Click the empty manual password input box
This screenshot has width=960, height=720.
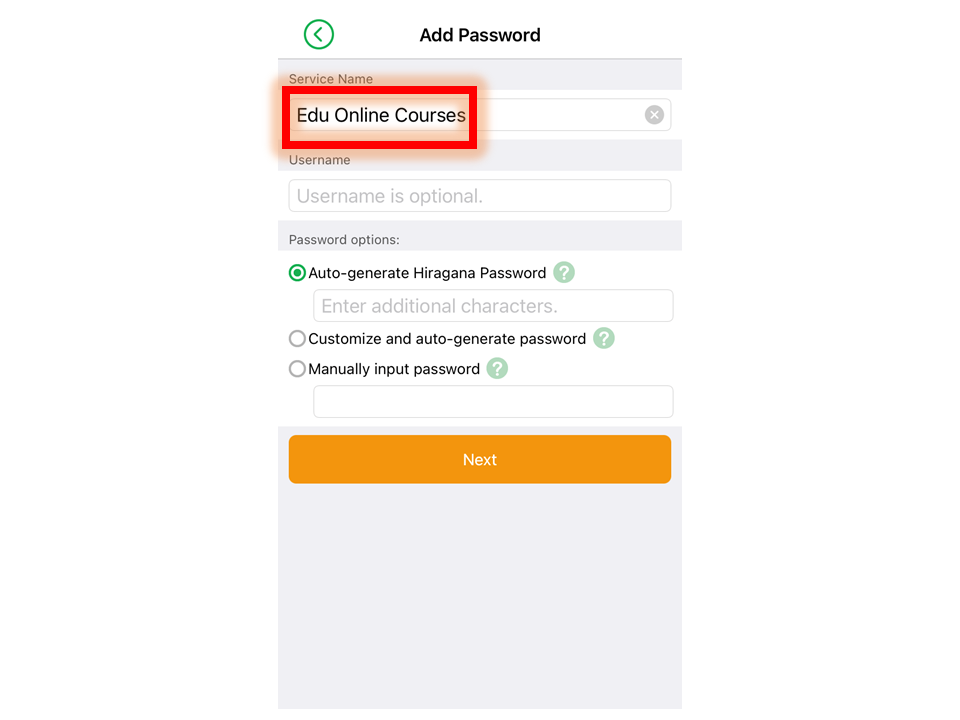pos(493,402)
